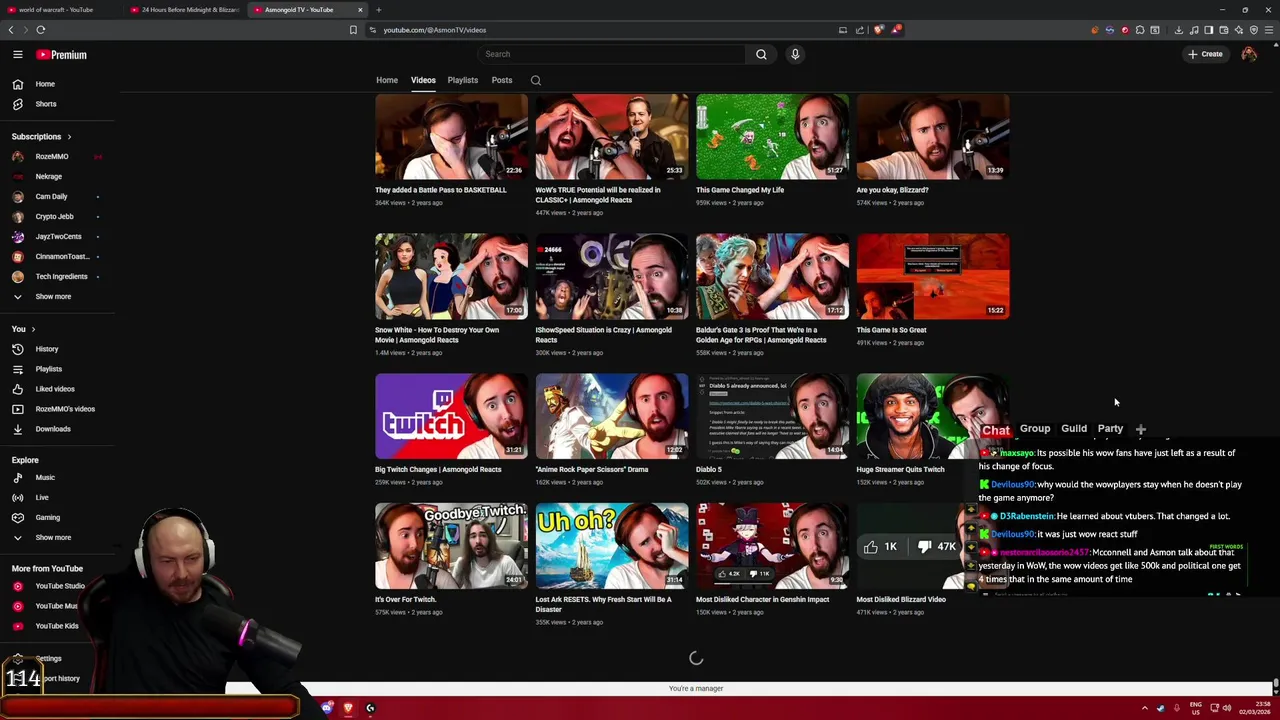Open the account avatar menu
The image size is (1280, 720).
point(1249,54)
